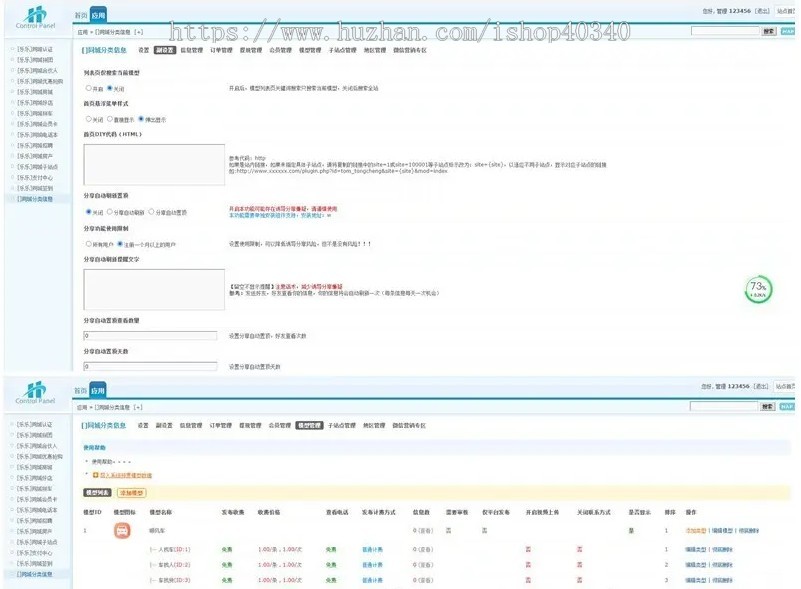Click the Control Panel logo in lower screenshot
Screen dimensions: 801x589
click(x=35, y=393)
